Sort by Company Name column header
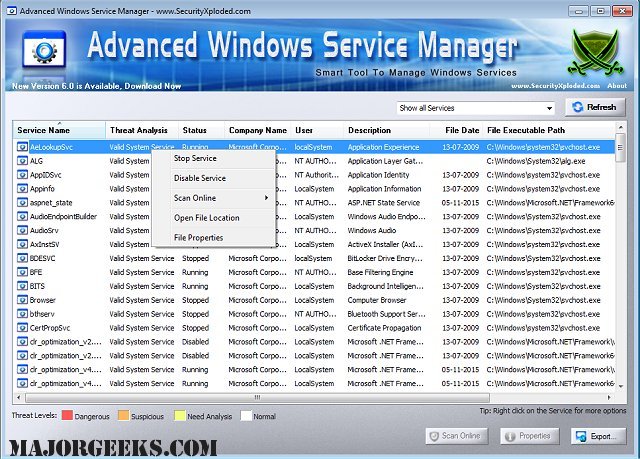 (x=258, y=130)
